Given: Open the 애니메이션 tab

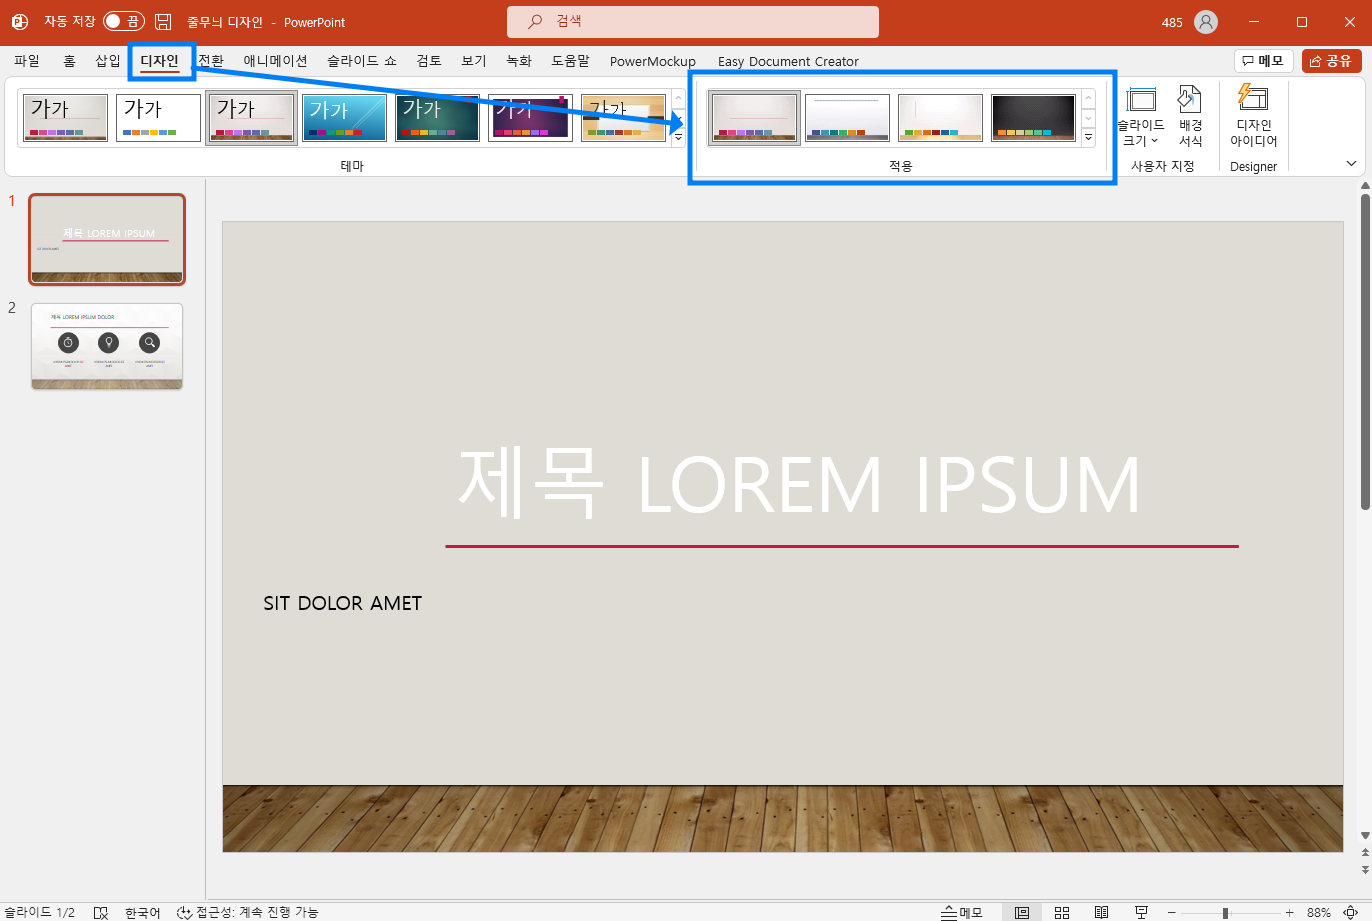Looking at the screenshot, I should coord(276,61).
